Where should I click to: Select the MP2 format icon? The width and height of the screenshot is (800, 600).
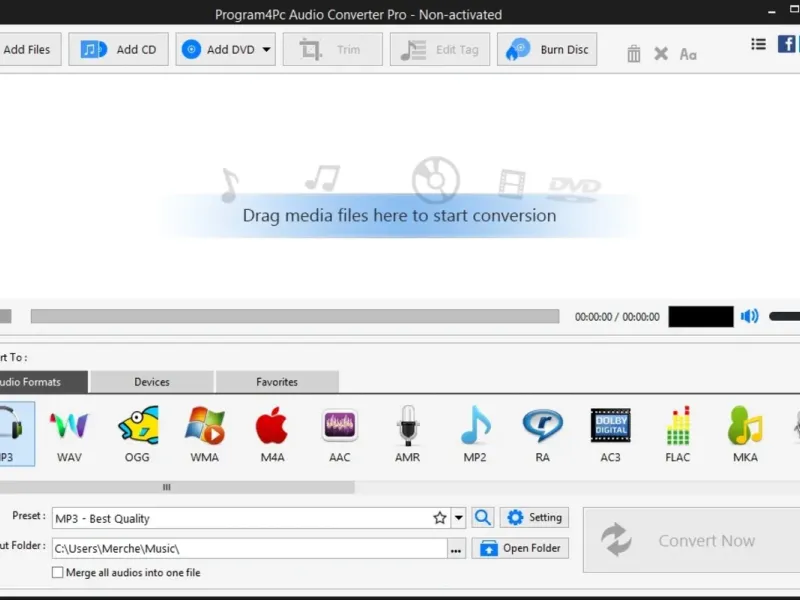coord(475,434)
